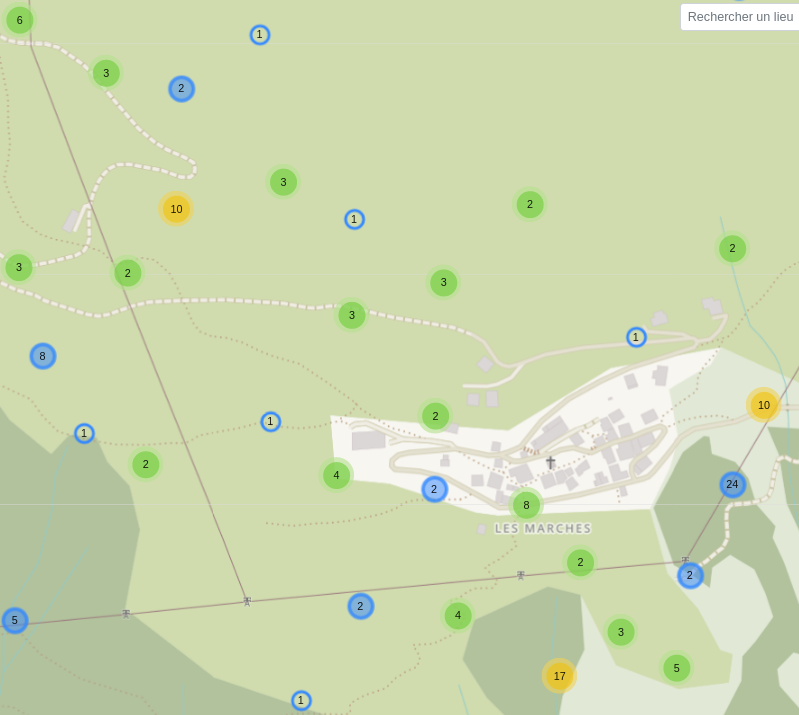Screen dimensions: 799x715
Task: Open blue 2 marker right of topmost green 3
Action: (181, 89)
